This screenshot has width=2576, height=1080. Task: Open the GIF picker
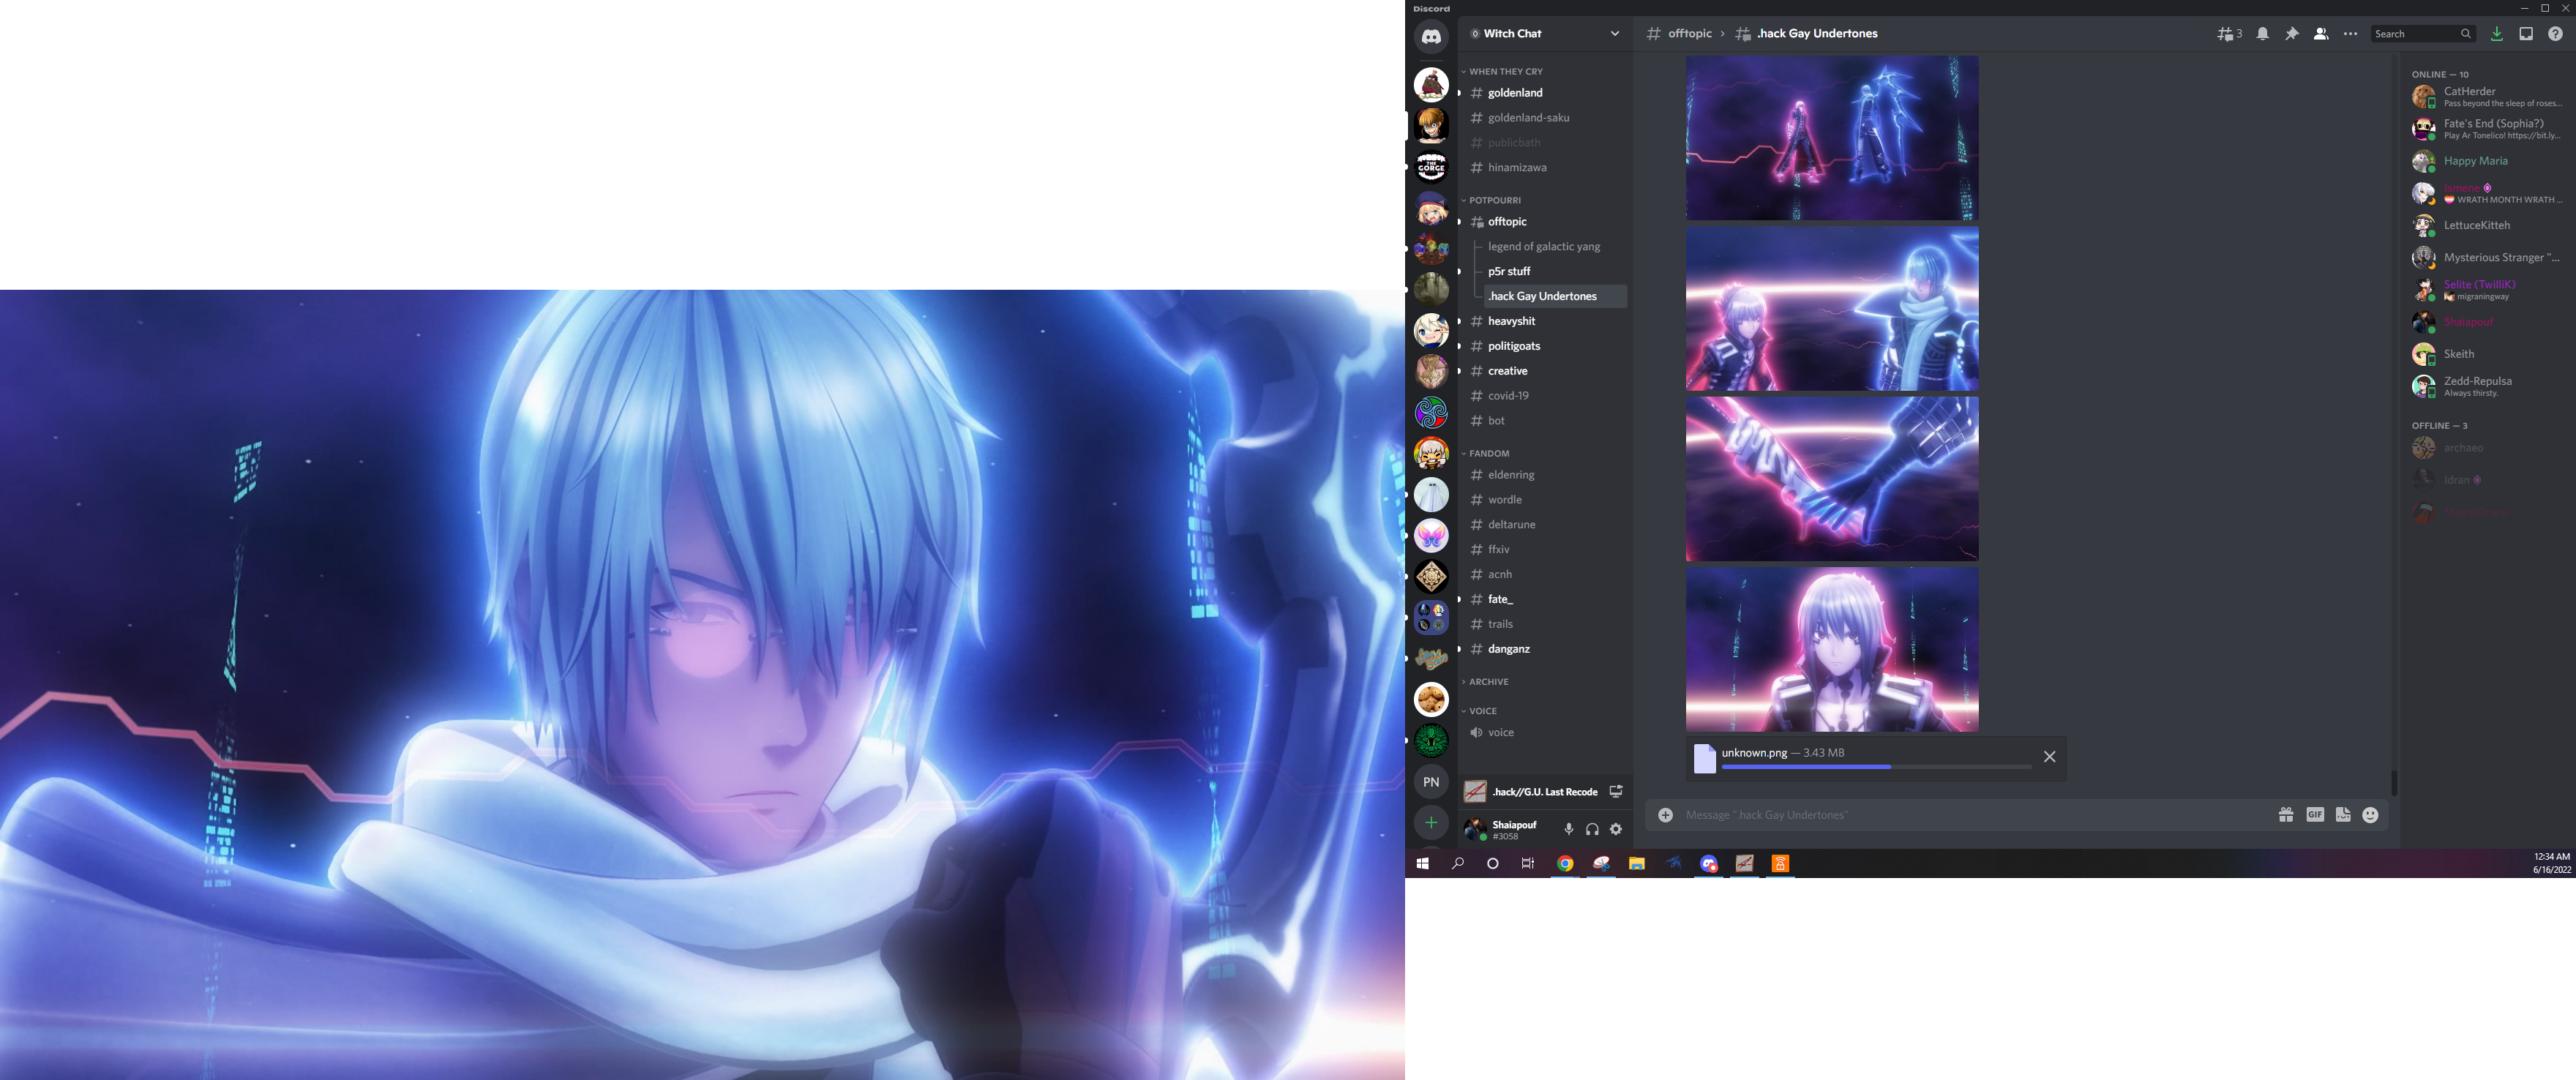(x=2315, y=815)
